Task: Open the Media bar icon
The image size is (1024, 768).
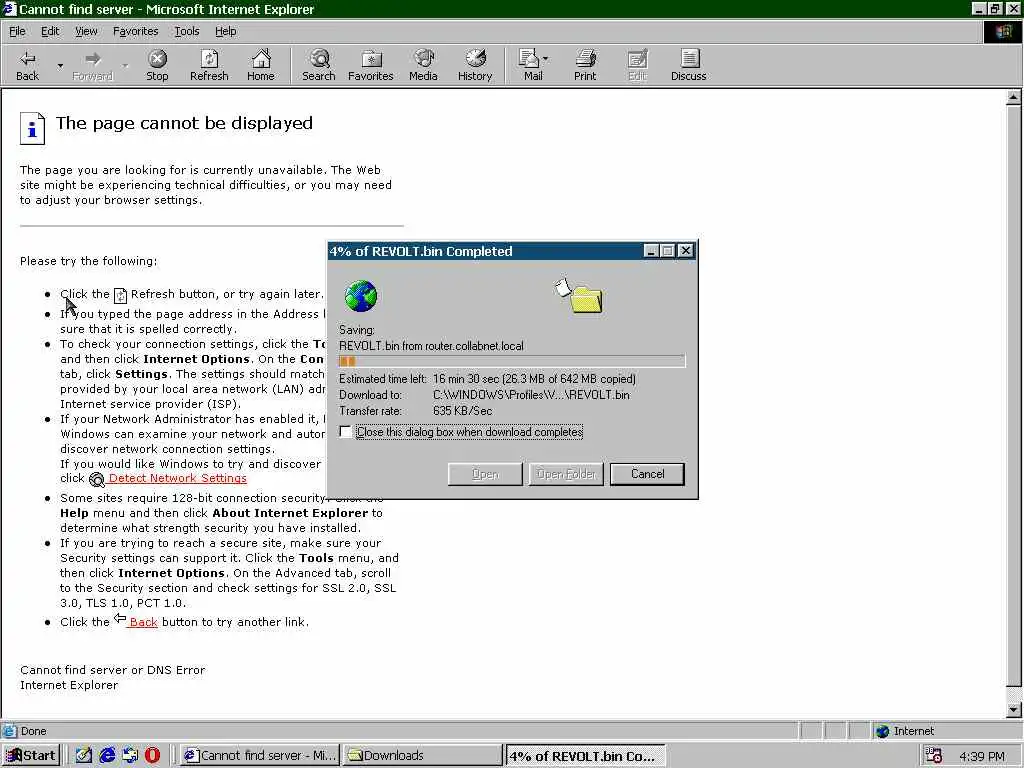Action: 423,65
